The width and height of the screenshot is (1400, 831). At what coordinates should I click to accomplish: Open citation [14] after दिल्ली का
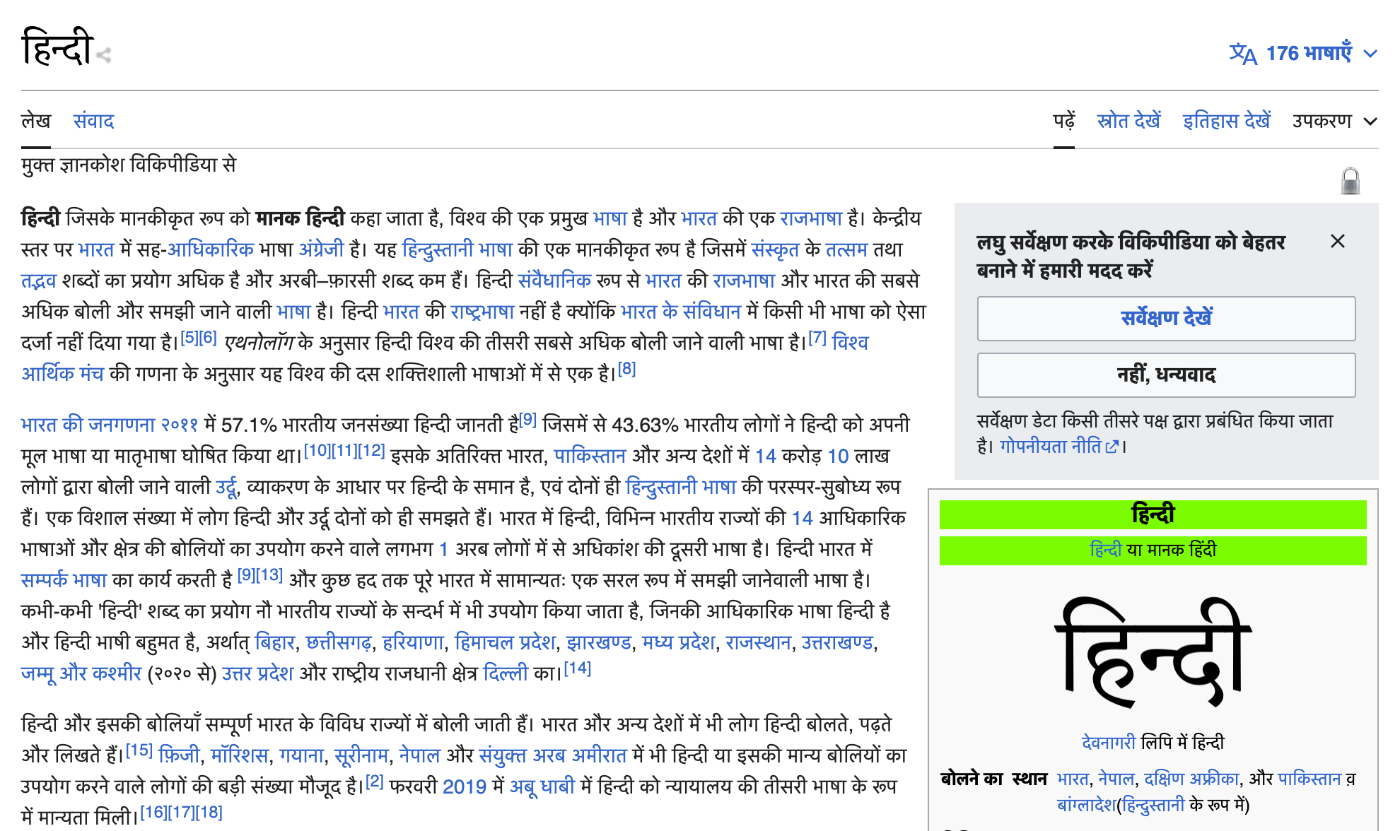pyautogui.click(x=577, y=668)
